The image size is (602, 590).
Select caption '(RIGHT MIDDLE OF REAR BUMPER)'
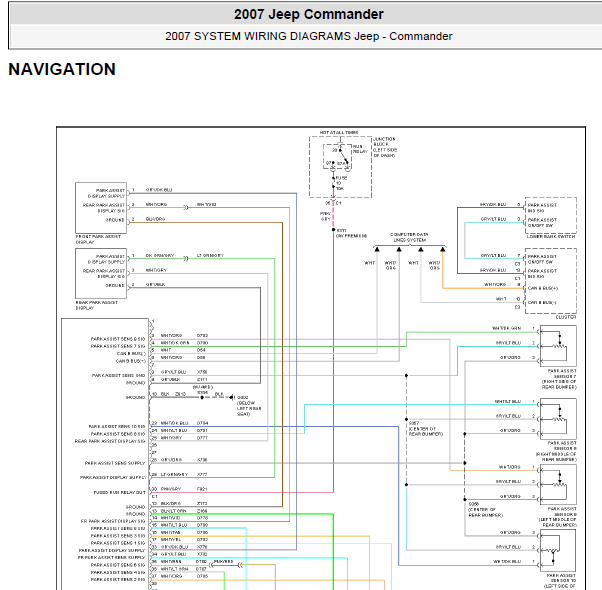(557, 457)
